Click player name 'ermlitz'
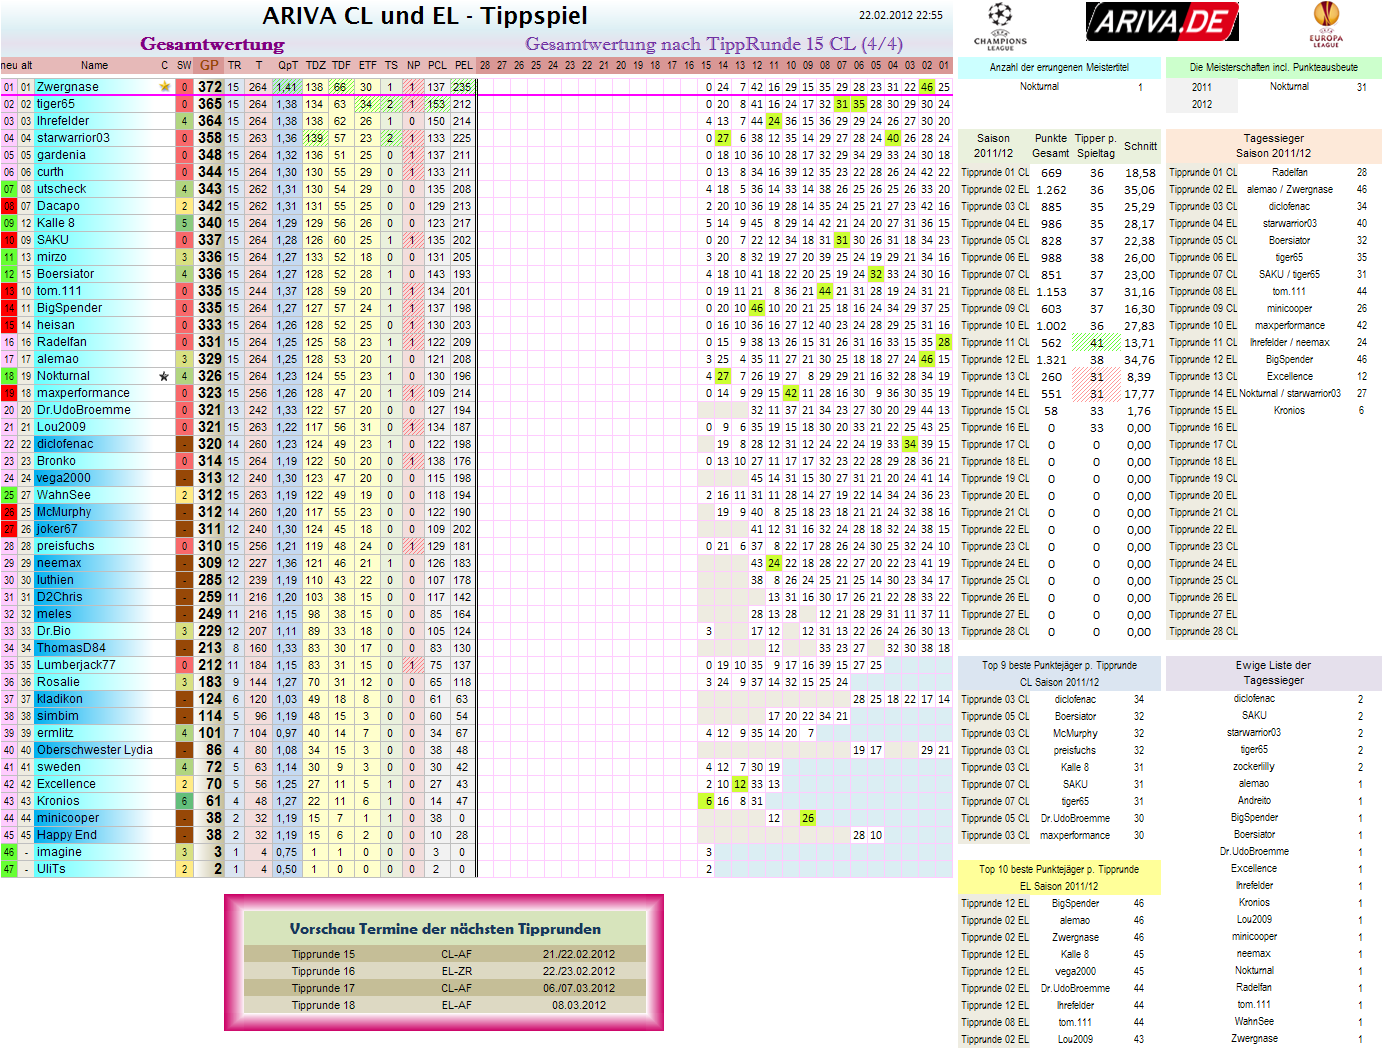Image resolution: width=1388 pixels, height=1054 pixels. tap(55, 733)
